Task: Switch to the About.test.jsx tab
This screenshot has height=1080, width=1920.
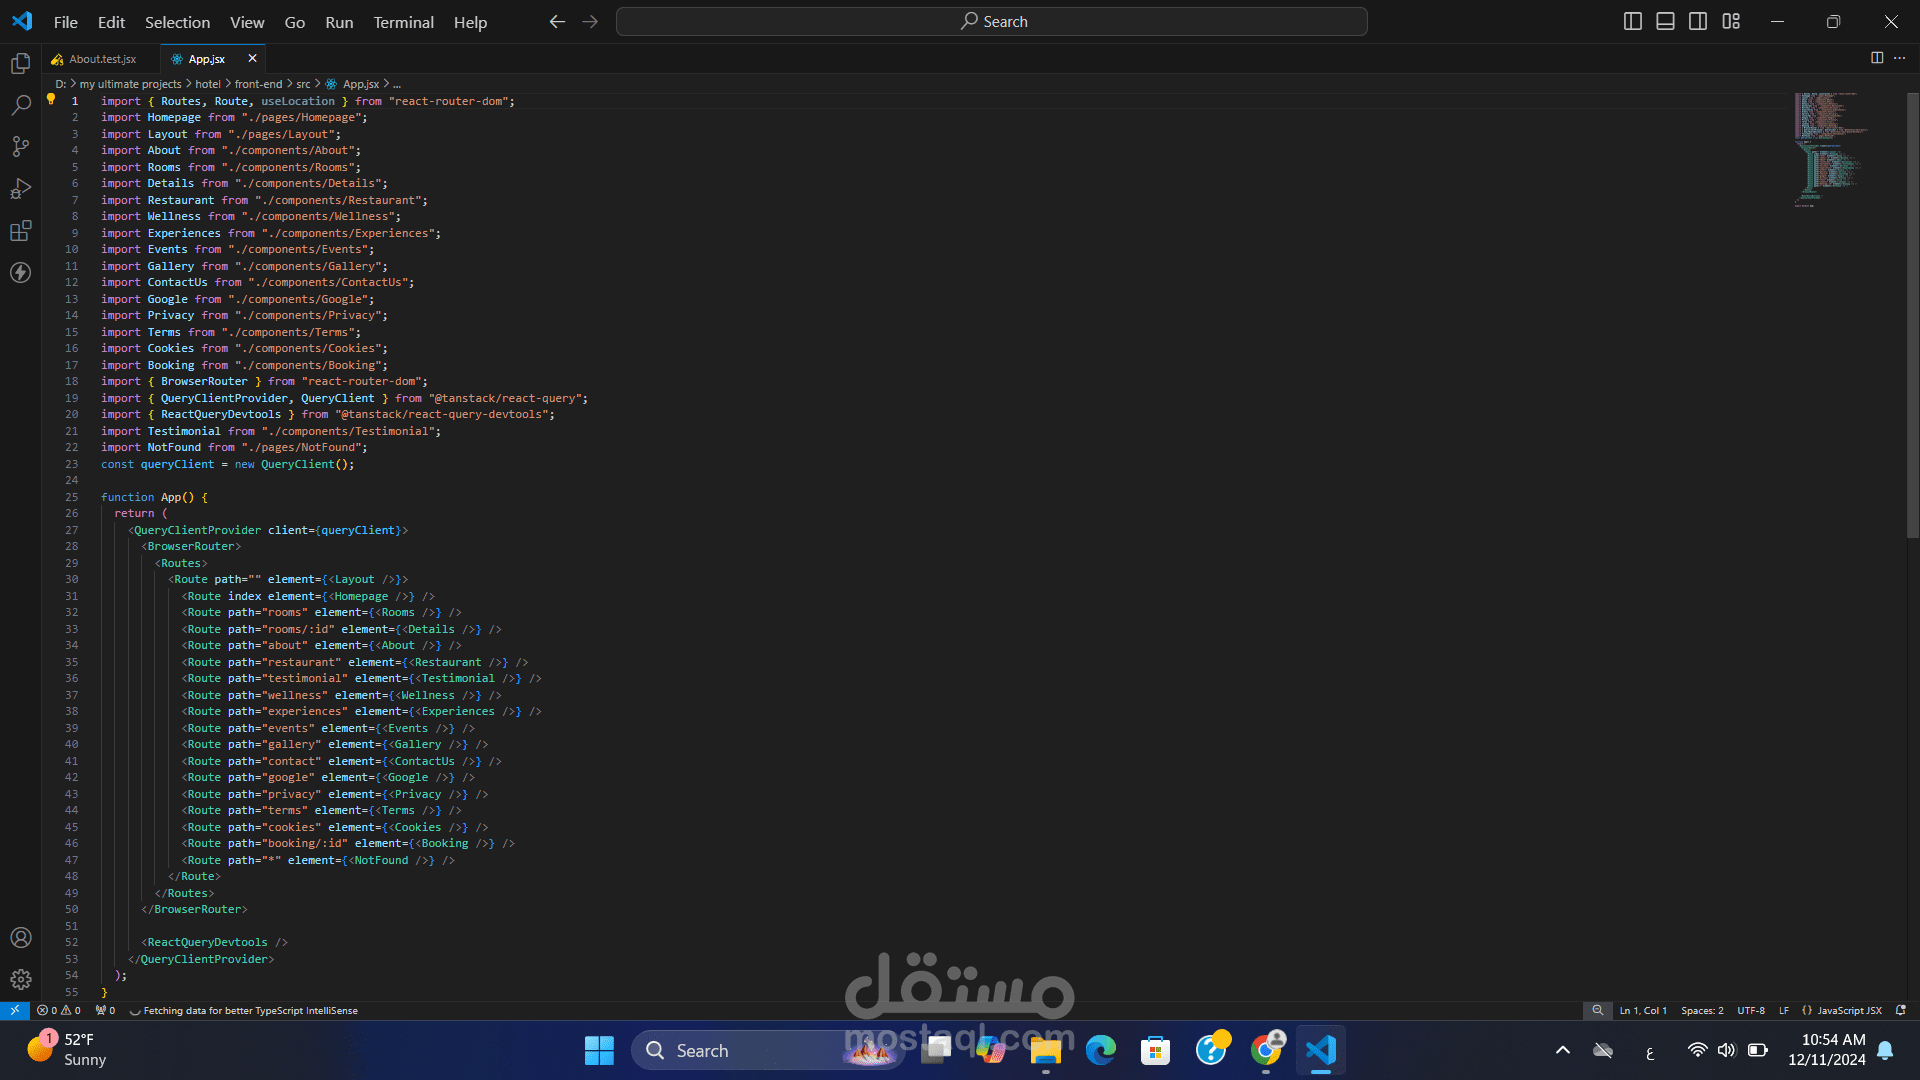Action: [x=102, y=59]
